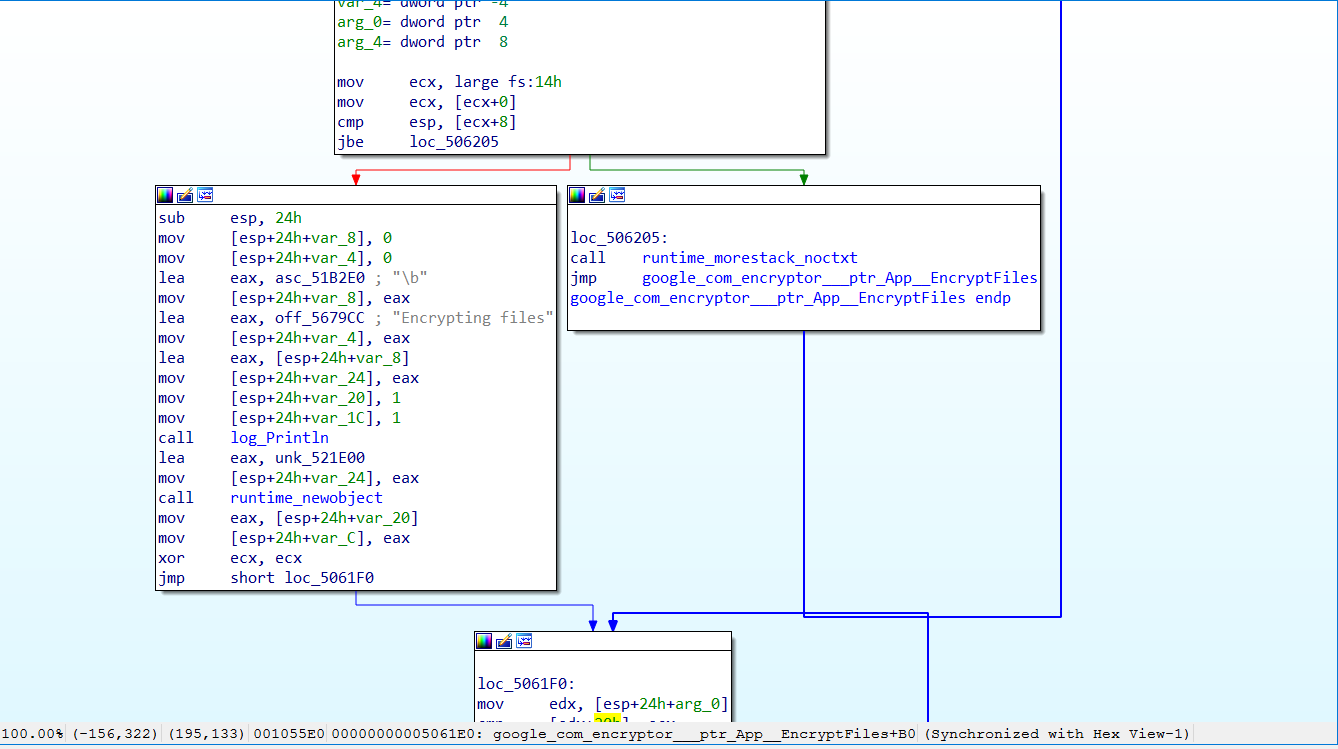
Task: Set node color of loc_5061F0 block
Action: (484, 641)
